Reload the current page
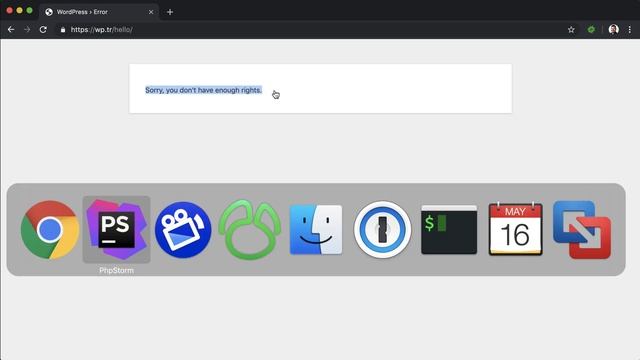640x360 pixels. [43, 29]
